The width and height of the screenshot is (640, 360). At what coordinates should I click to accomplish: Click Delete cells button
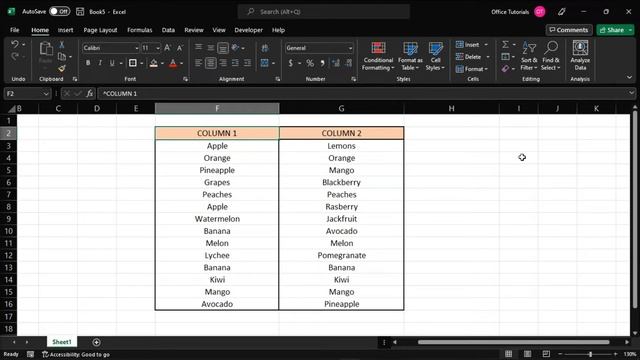469,57
